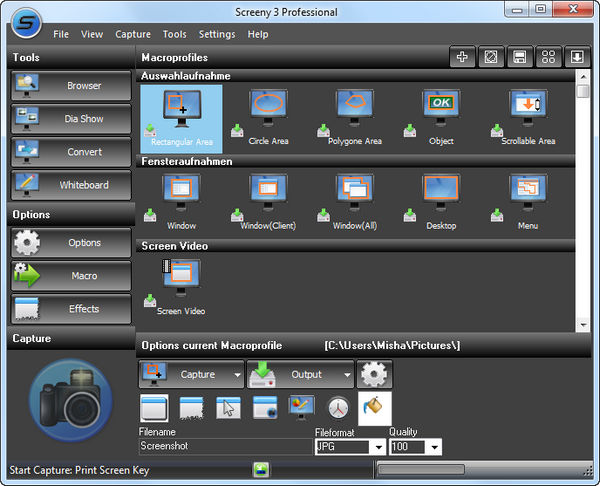600x486 pixels.
Task: Choose the Polygone Area capture profile
Action: click(x=354, y=117)
